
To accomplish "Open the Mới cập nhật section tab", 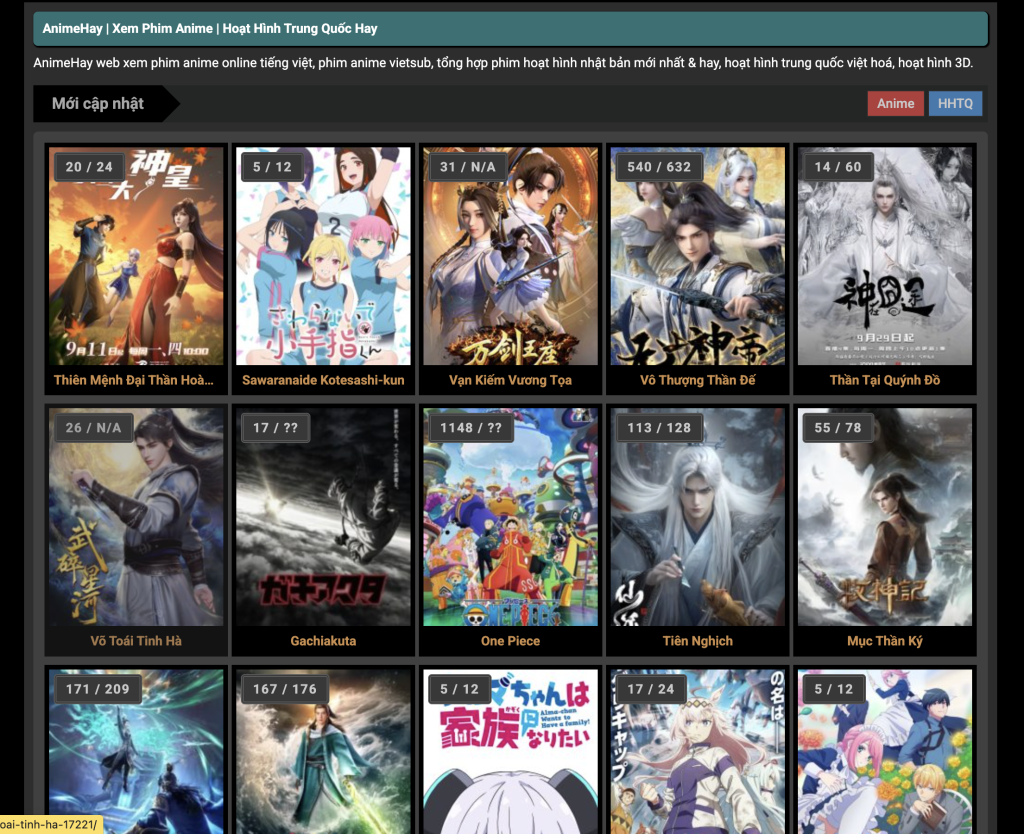I will [x=98, y=104].
